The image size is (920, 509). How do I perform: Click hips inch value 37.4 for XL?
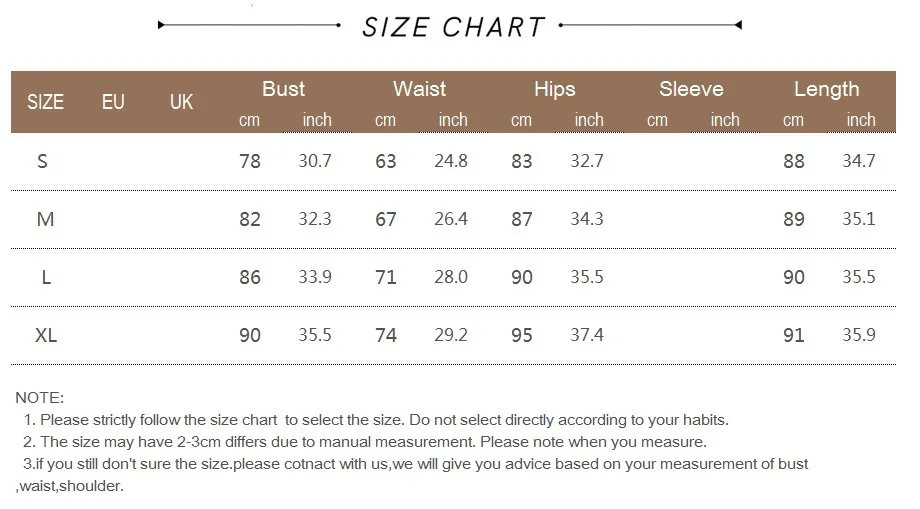tap(587, 336)
